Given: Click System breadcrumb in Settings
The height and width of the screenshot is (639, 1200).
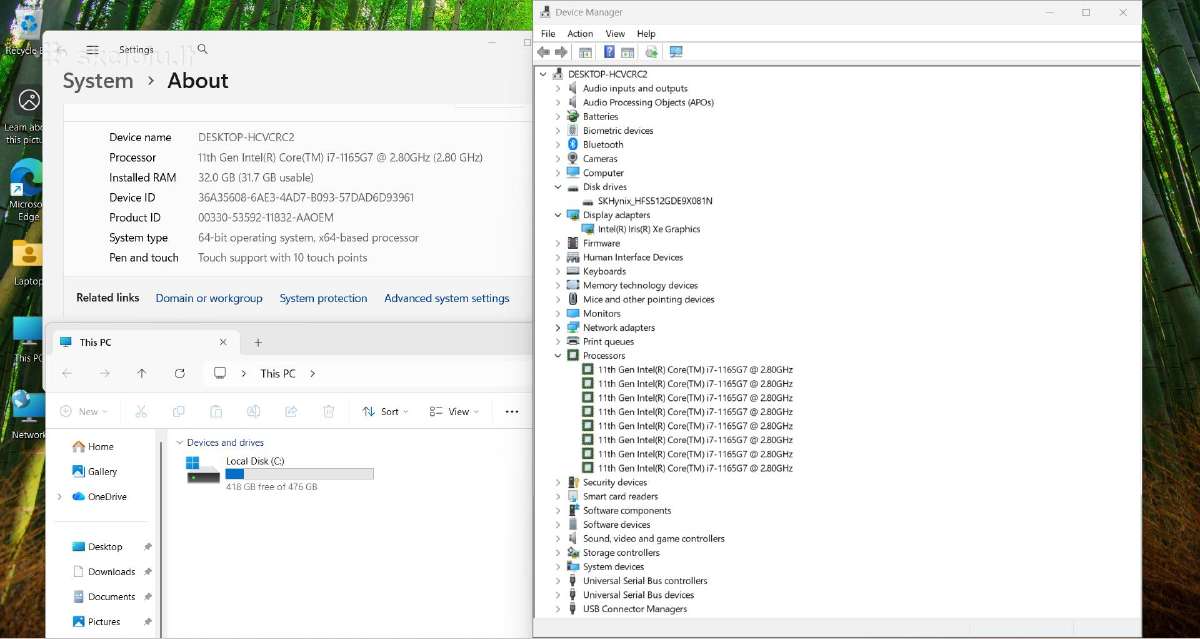Looking at the screenshot, I should point(98,81).
